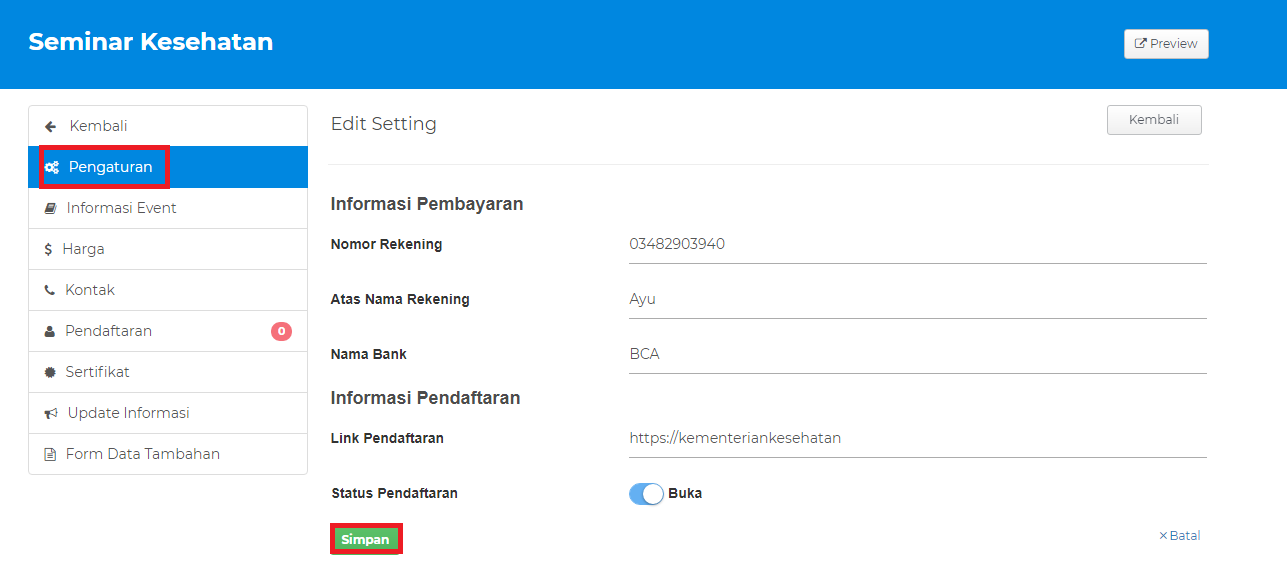Click the Link Pendaftaran input field
The height and width of the screenshot is (565, 1287).
click(917, 439)
